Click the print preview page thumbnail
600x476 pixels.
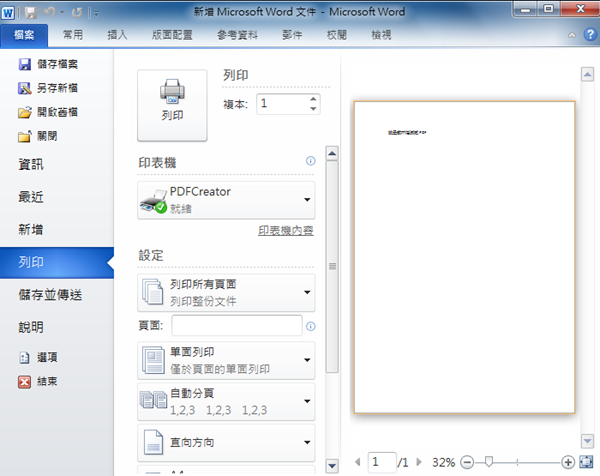[x=465, y=257]
